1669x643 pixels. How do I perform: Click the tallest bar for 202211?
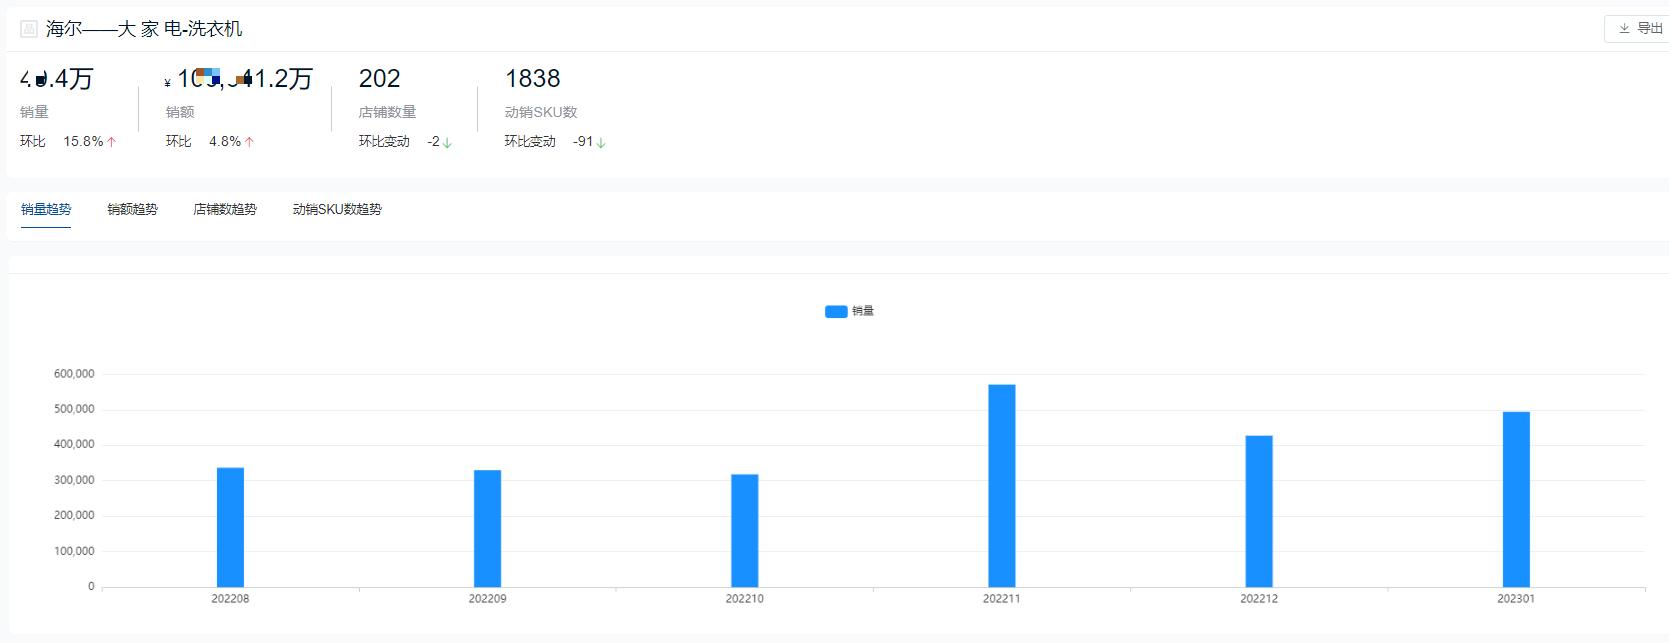coord(1002,486)
